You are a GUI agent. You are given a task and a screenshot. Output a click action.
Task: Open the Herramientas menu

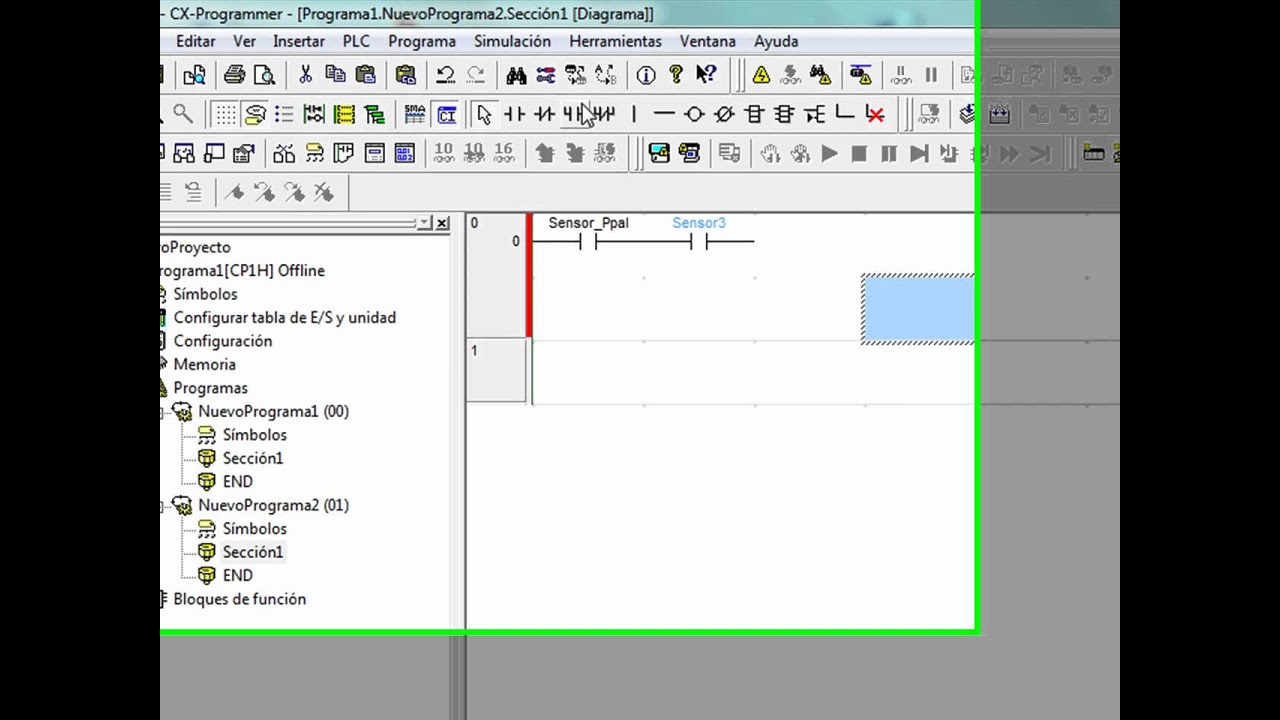[x=615, y=41]
